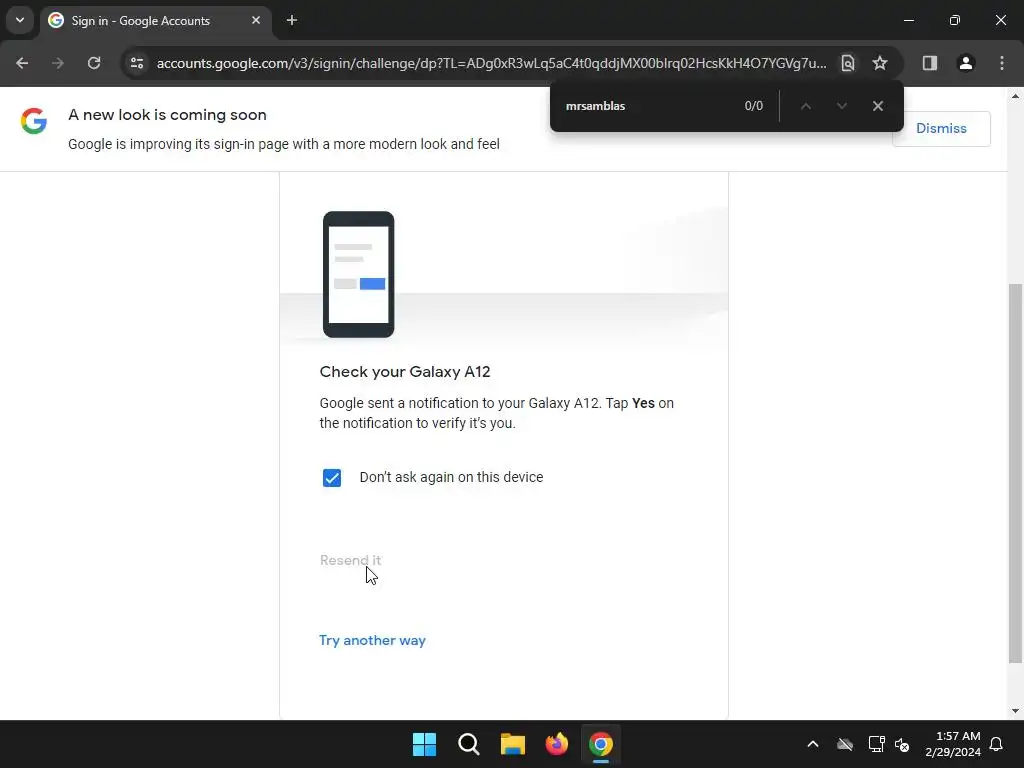Restore down the Chrome window
Screen dimensions: 1024x768
point(955,20)
